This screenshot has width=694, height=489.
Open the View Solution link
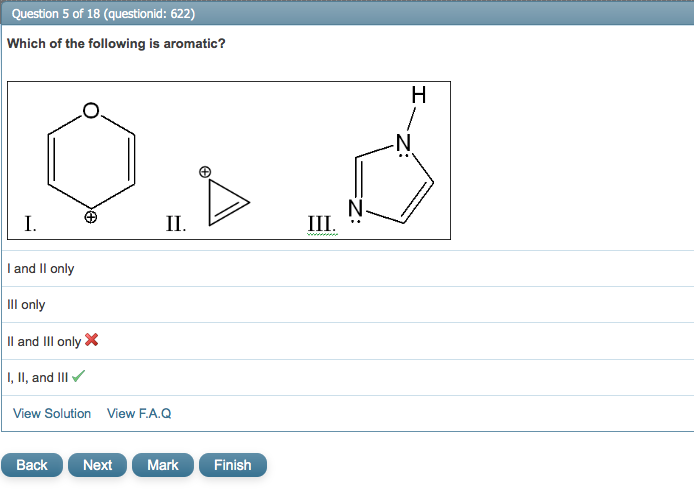[52, 414]
